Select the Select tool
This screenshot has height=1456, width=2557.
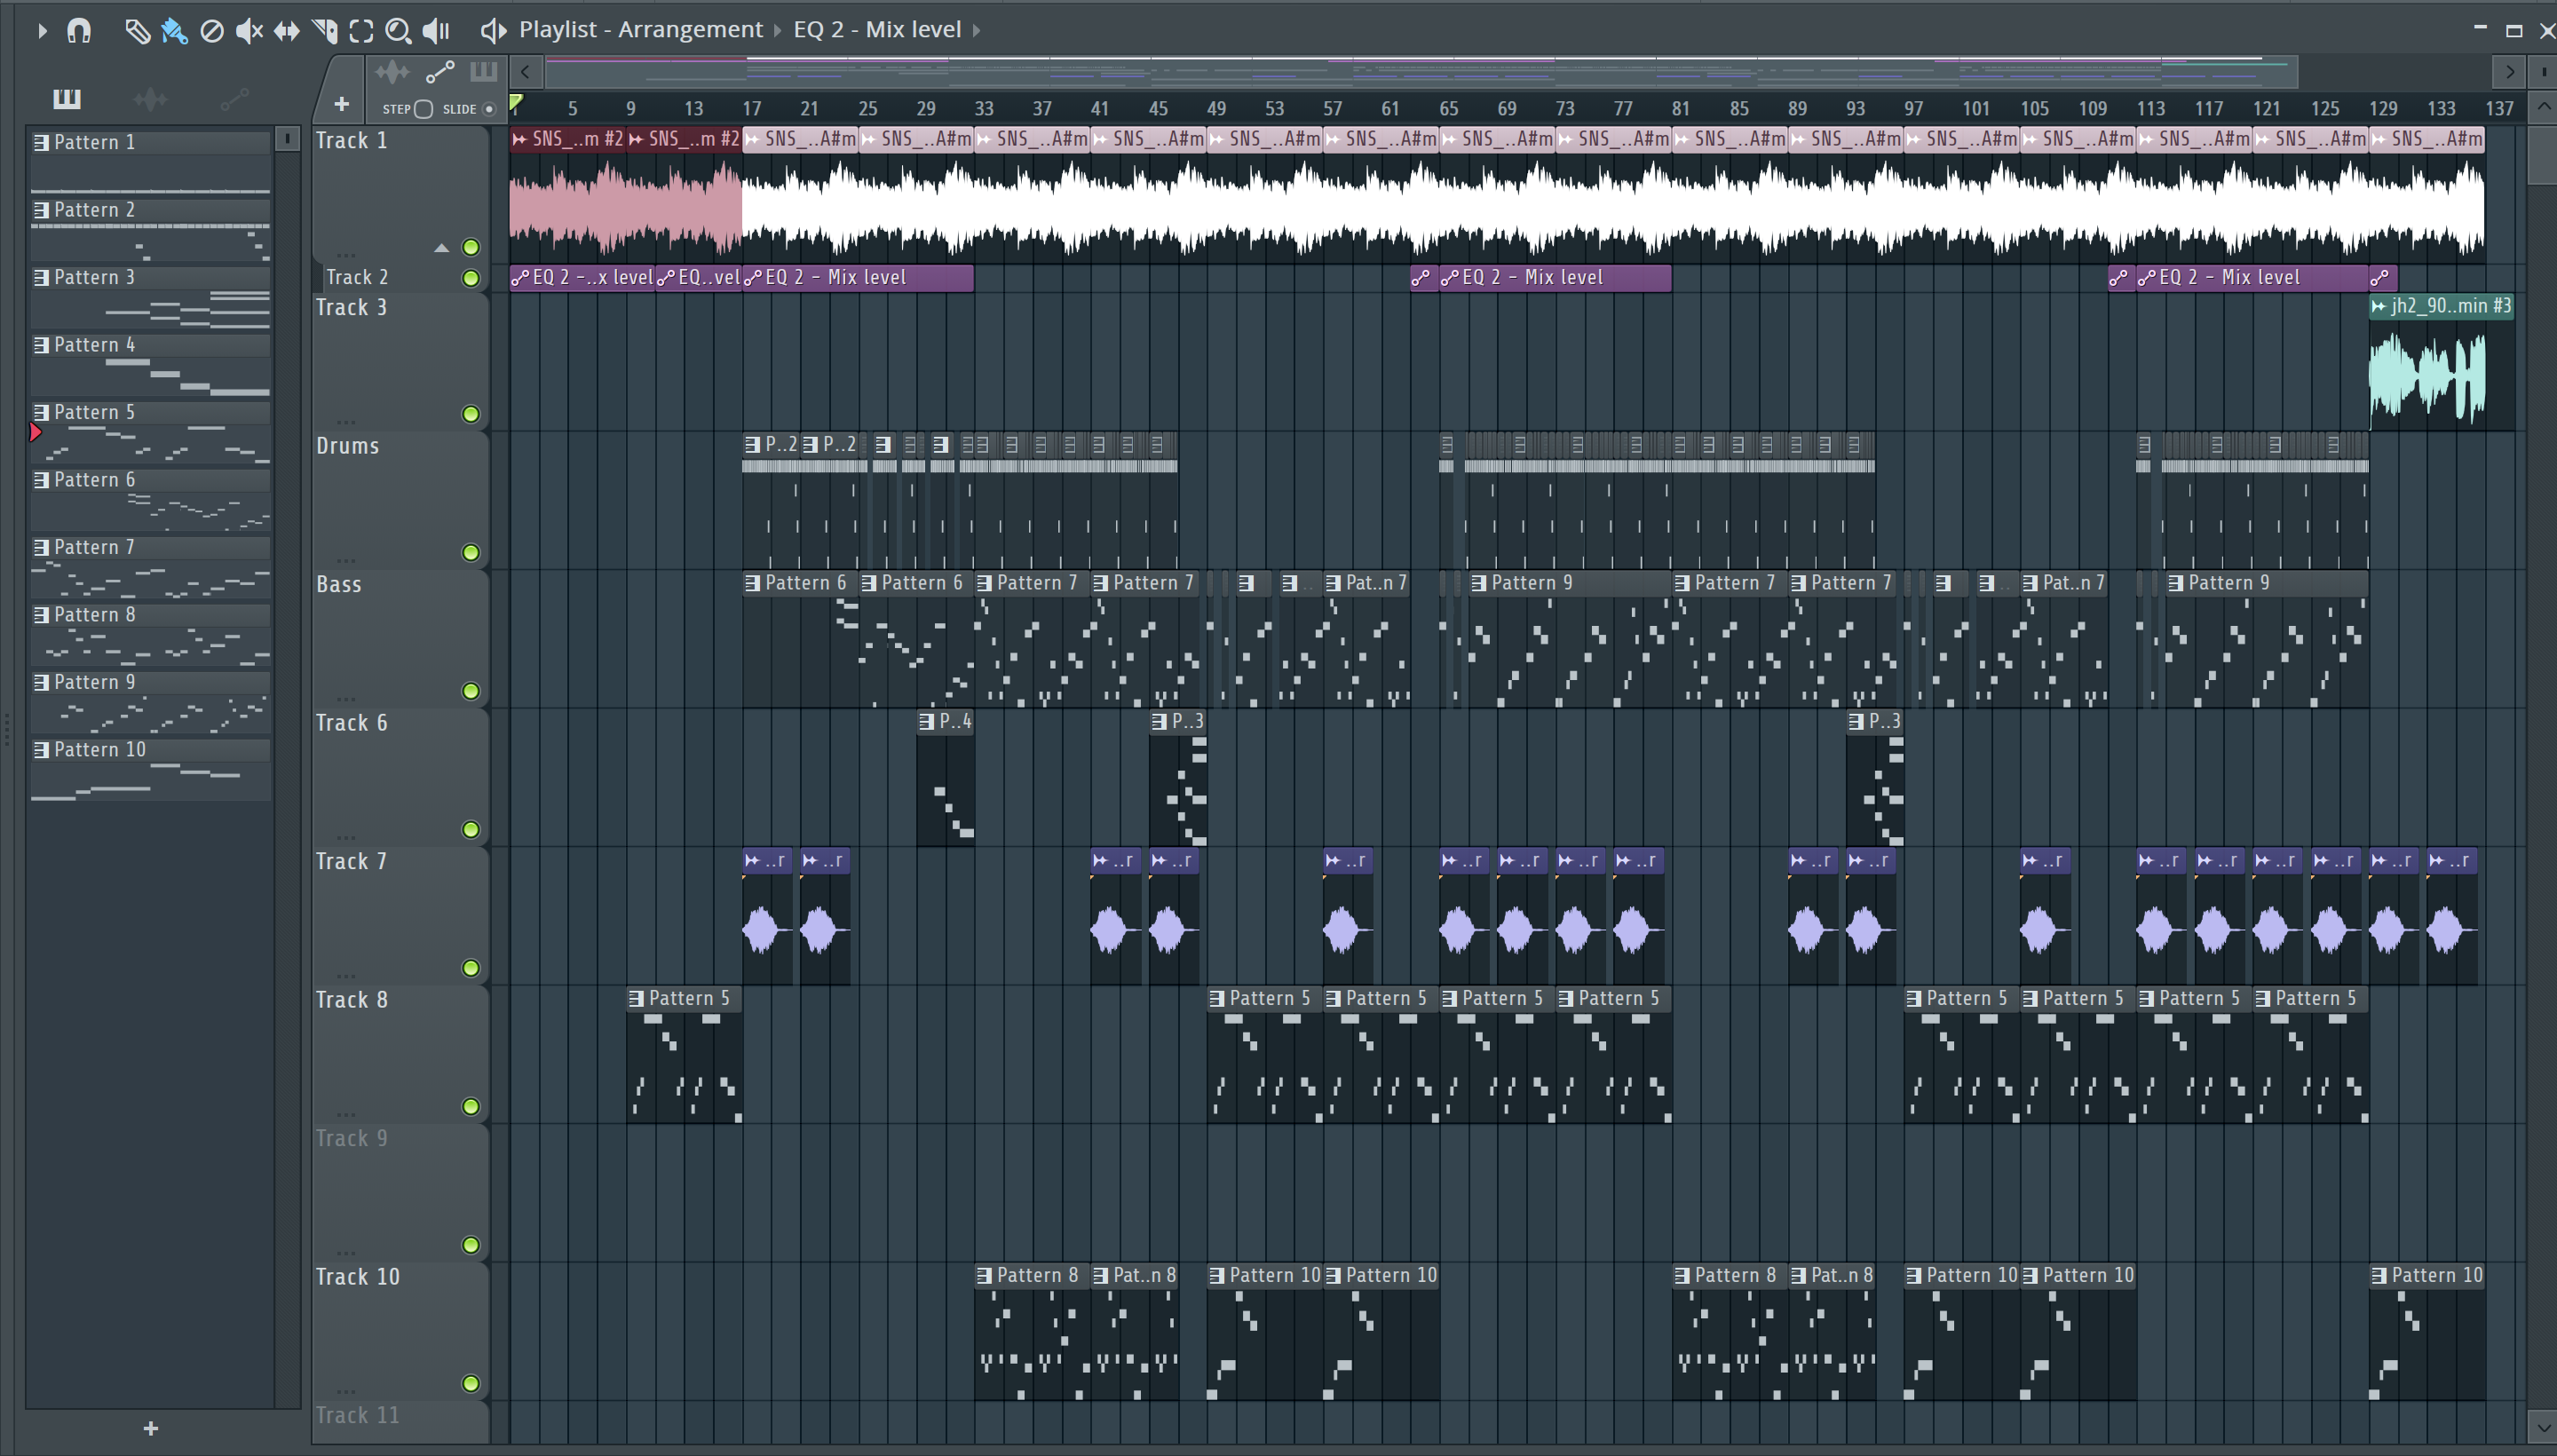coord(361,31)
